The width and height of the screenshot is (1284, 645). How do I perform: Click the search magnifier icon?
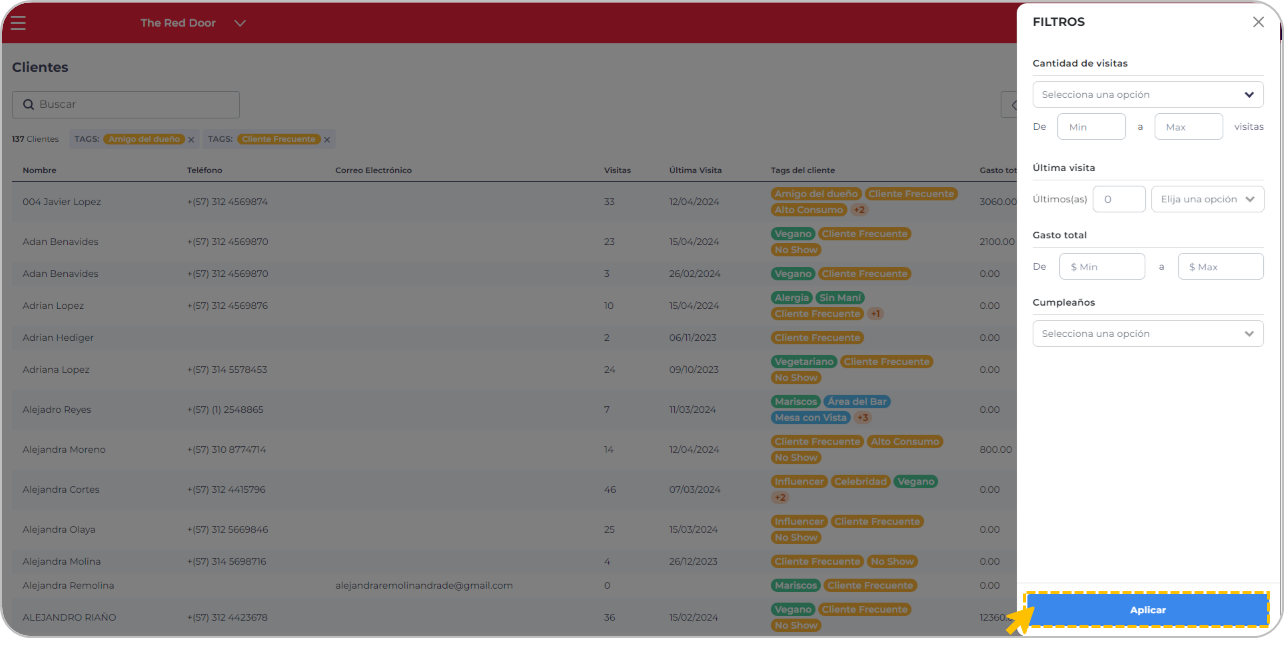click(29, 104)
